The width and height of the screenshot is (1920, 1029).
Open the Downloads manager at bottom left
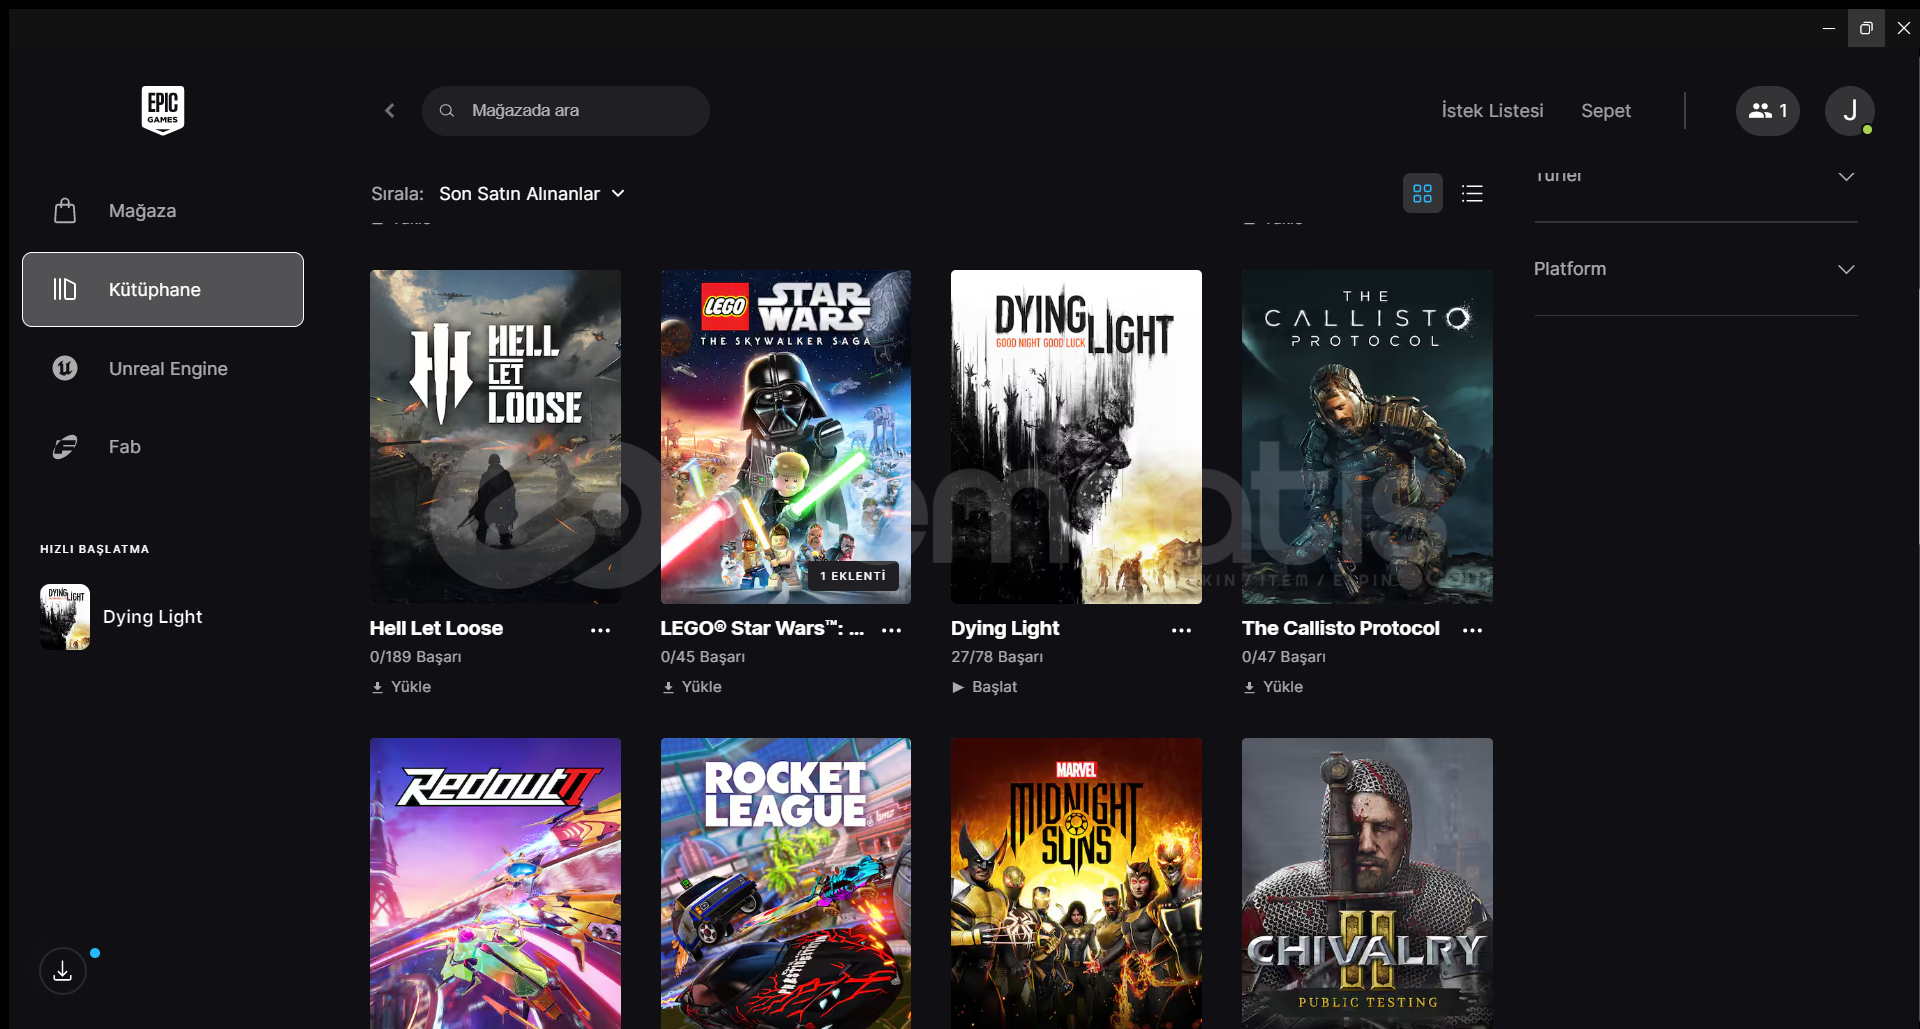click(x=62, y=970)
